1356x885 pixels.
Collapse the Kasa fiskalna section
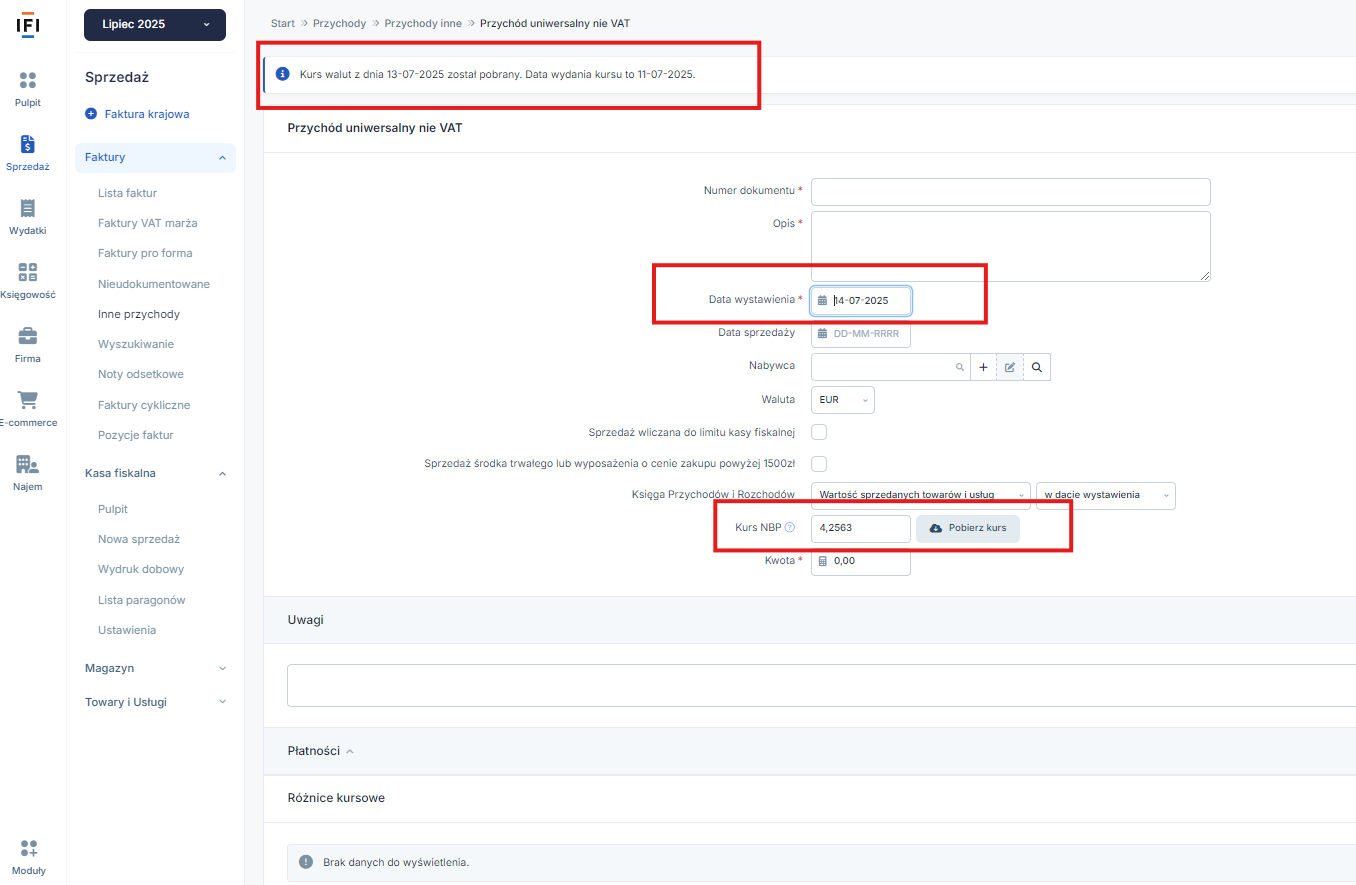pyautogui.click(x=155, y=473)
